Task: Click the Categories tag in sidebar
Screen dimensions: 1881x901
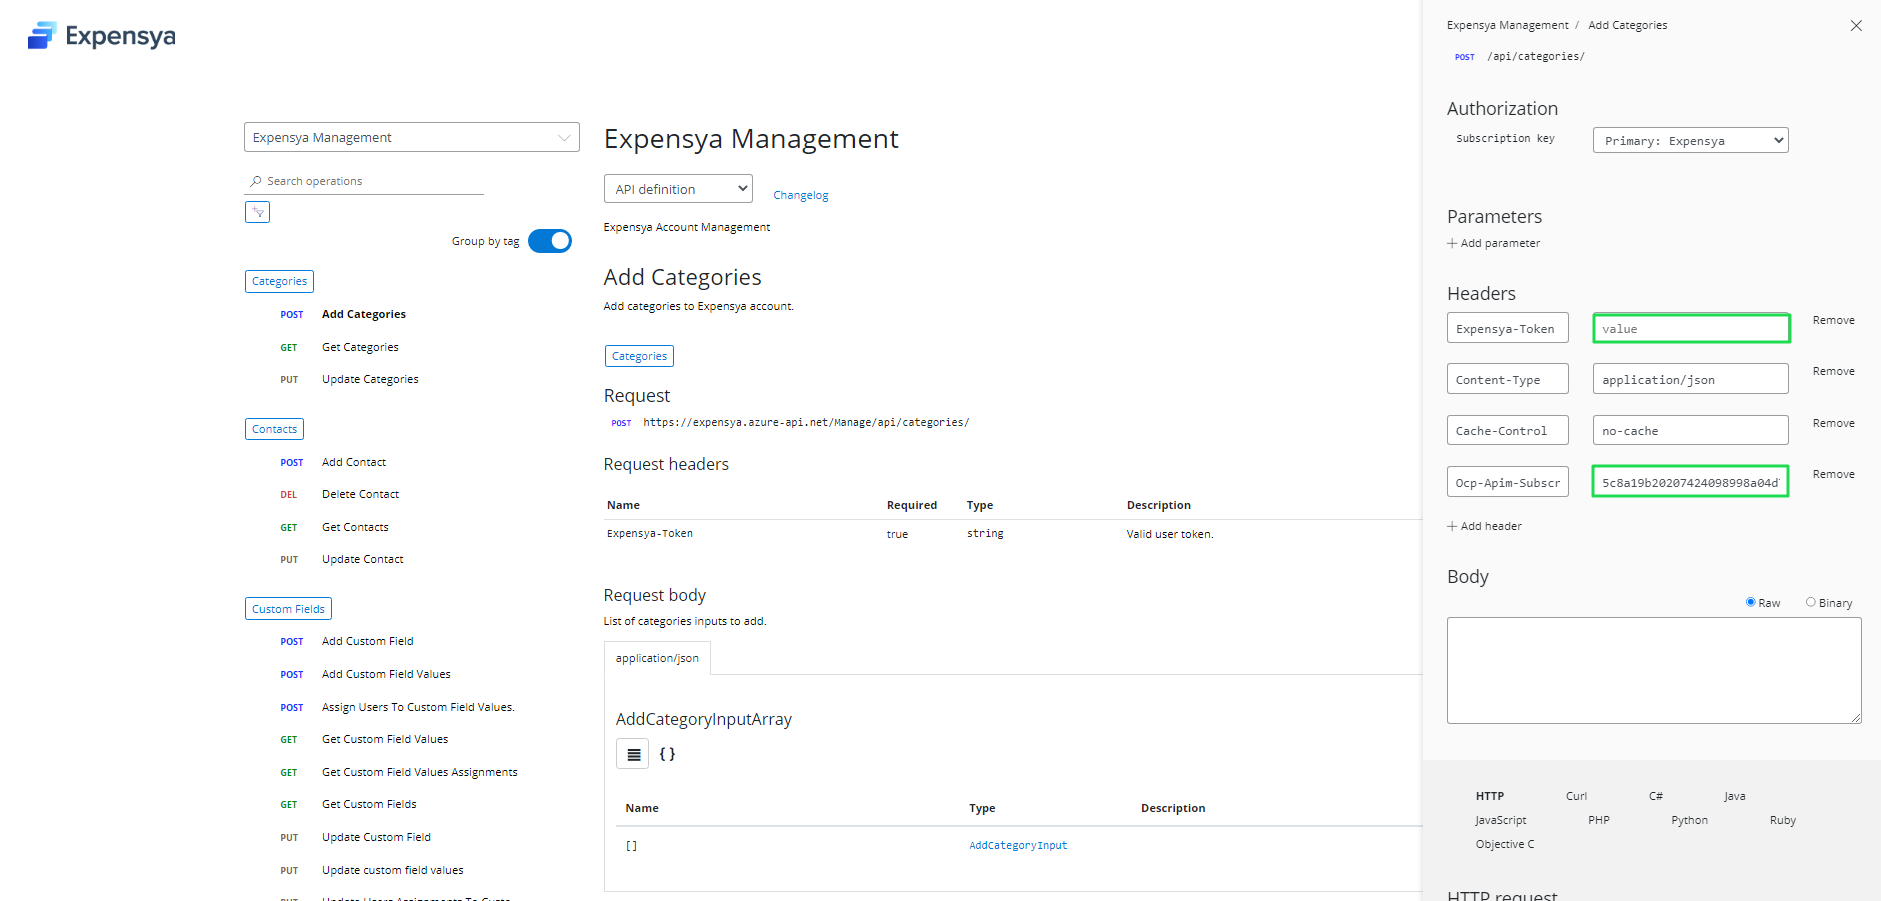Action: pos(279,281)
